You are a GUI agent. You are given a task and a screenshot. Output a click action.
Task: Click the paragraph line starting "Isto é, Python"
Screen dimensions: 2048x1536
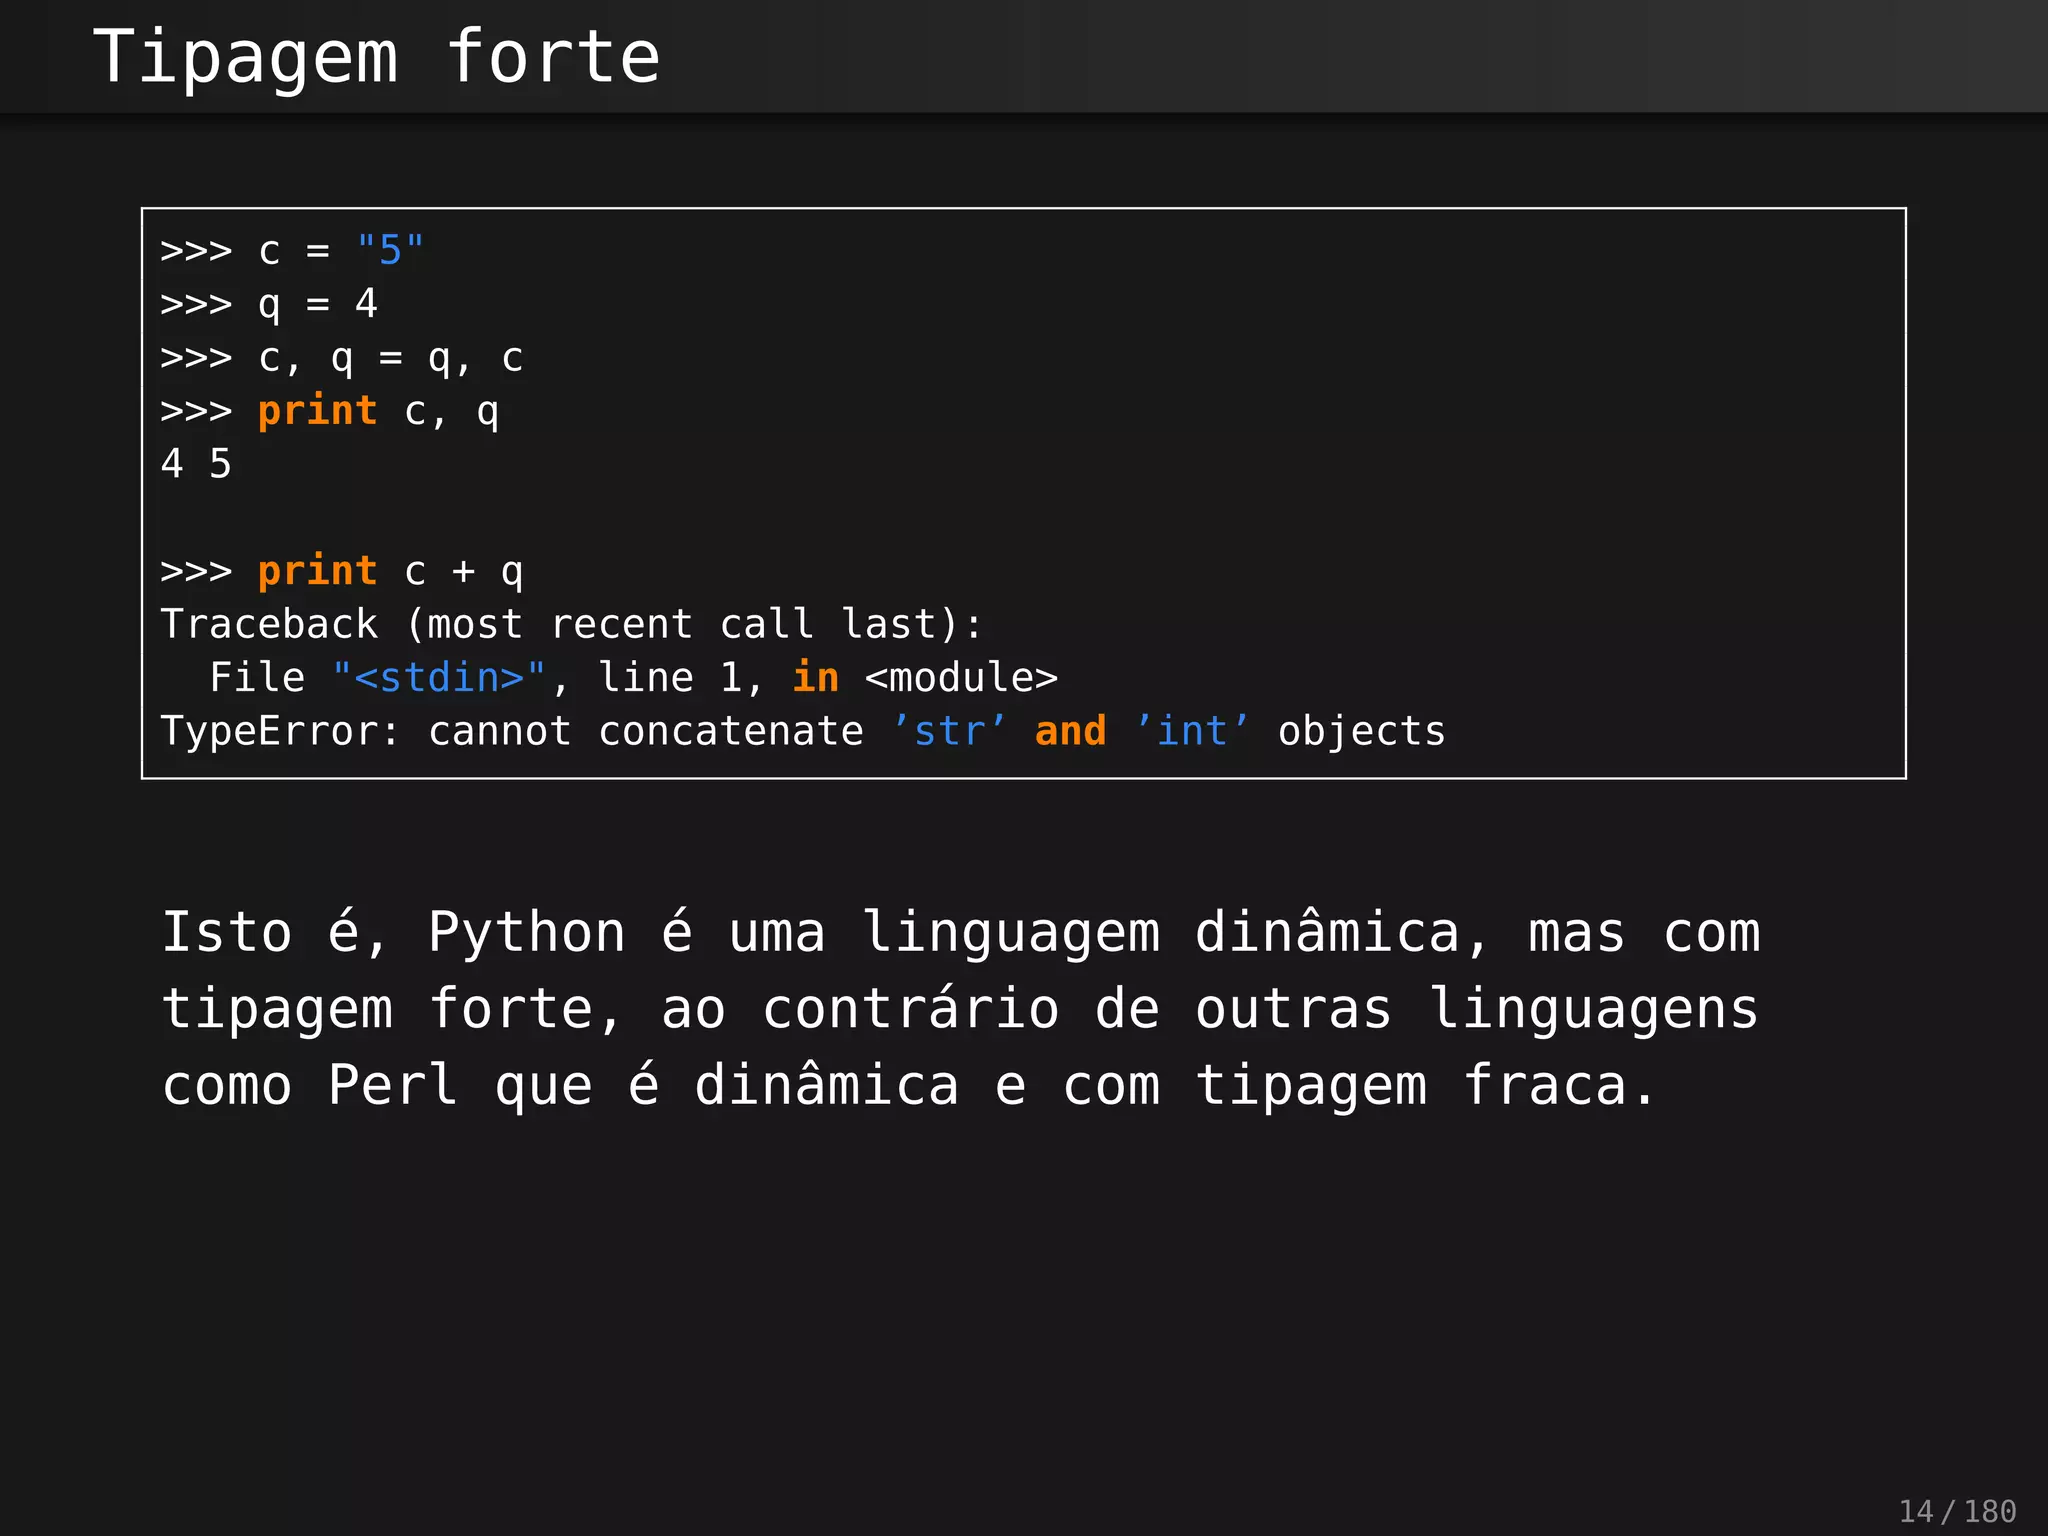pyautogui.click(x=961, y=934)
